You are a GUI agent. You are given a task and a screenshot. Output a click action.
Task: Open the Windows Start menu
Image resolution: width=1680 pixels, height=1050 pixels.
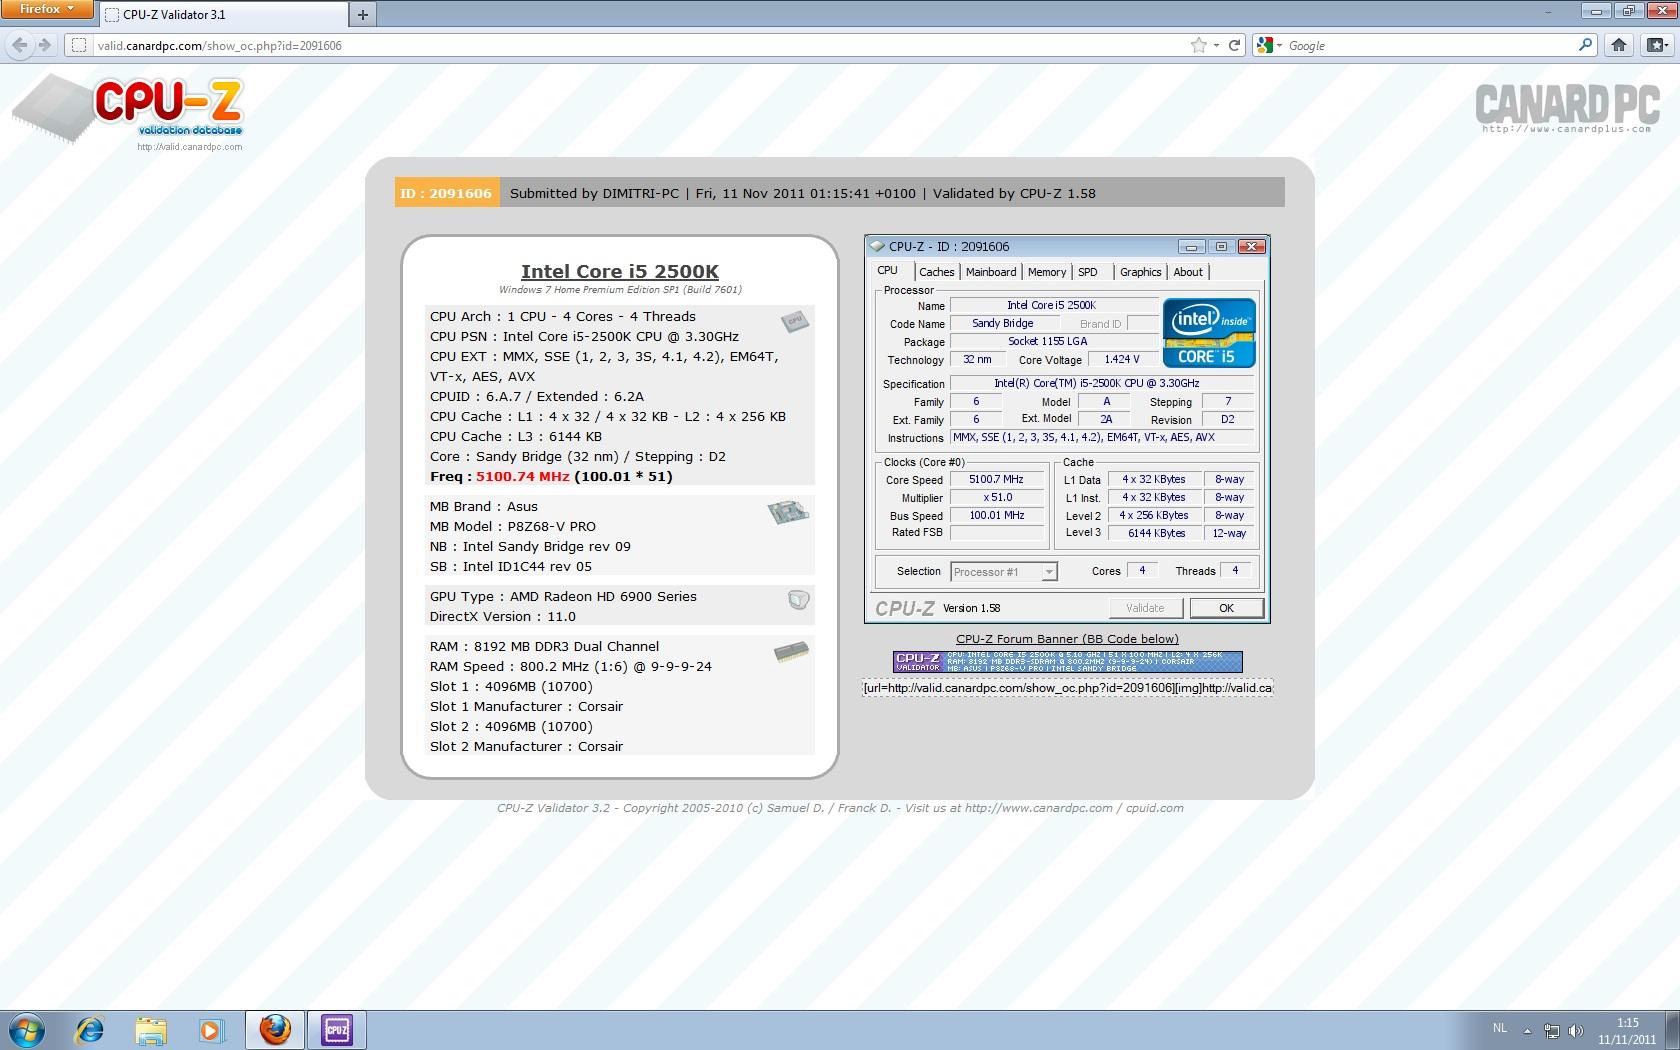click(x=27, y=1030)
